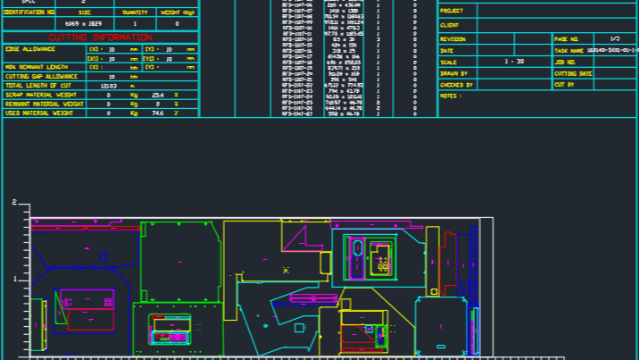Viewport: 640px width, 360px height.
Task: Click the 'CUTTING DATE' label
Action: 573,74
